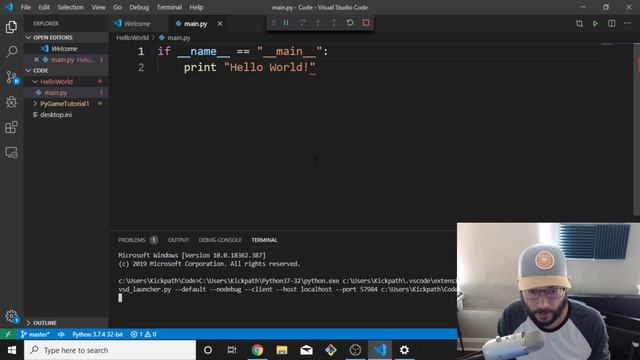Click the Step Into debug button
The image size is (640, 360).
[318, 23]
